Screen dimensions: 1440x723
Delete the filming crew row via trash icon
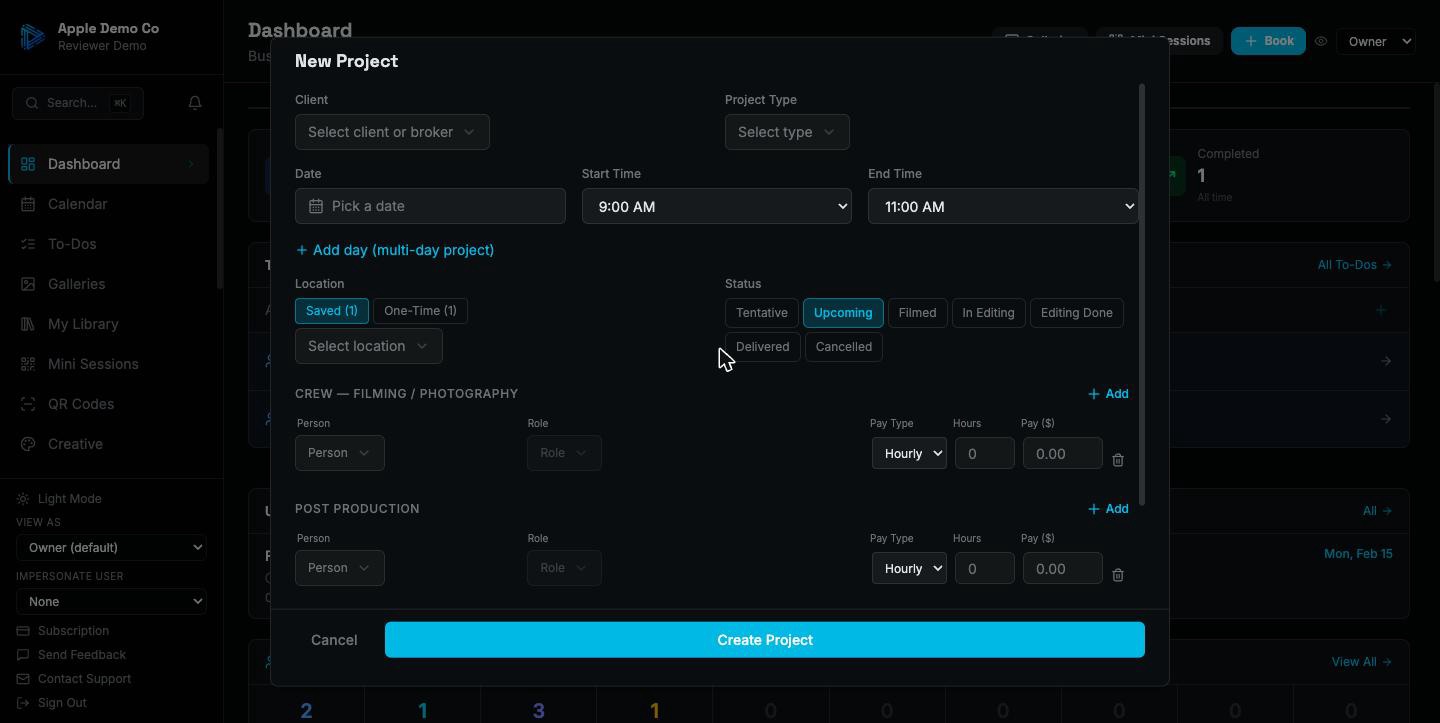click(1118, 460)
